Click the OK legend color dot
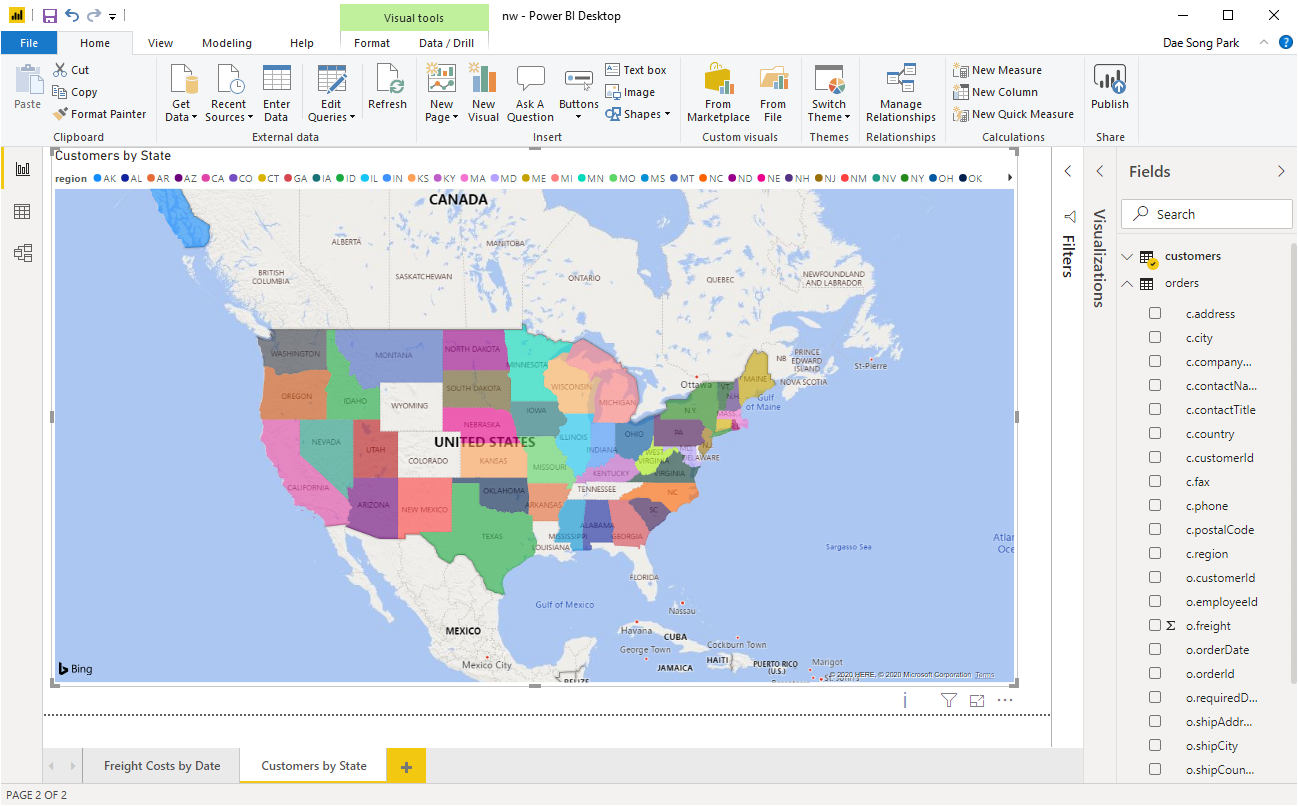Screen dimensions: 1298x806 click(964, 178)
